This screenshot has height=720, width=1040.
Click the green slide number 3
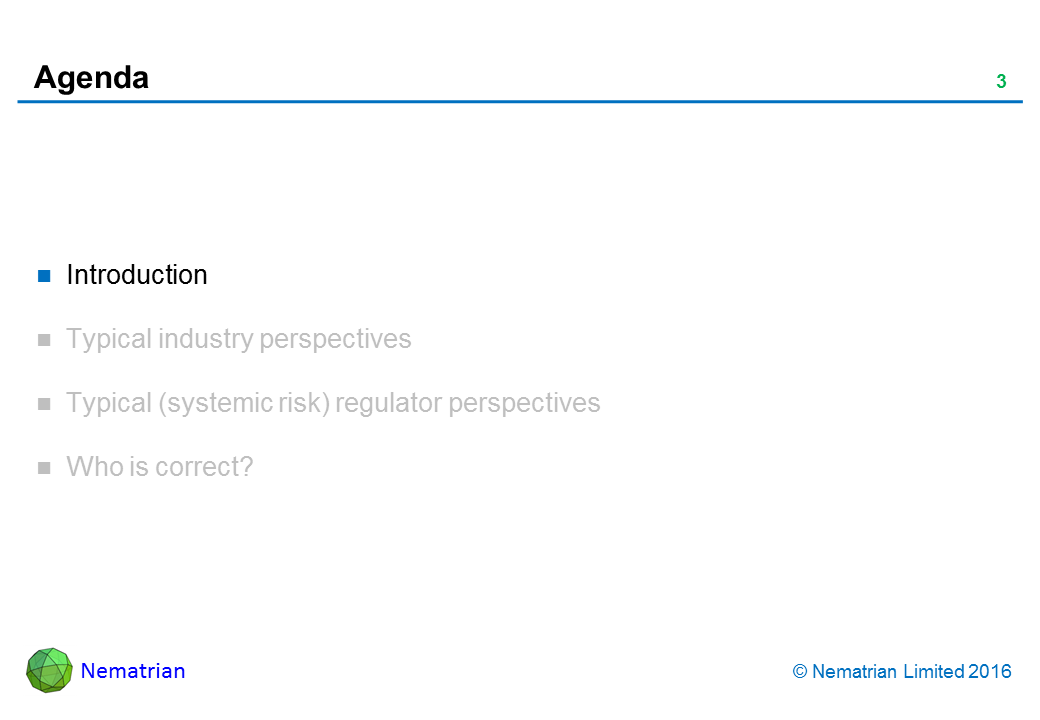[x=1001, y=82]
